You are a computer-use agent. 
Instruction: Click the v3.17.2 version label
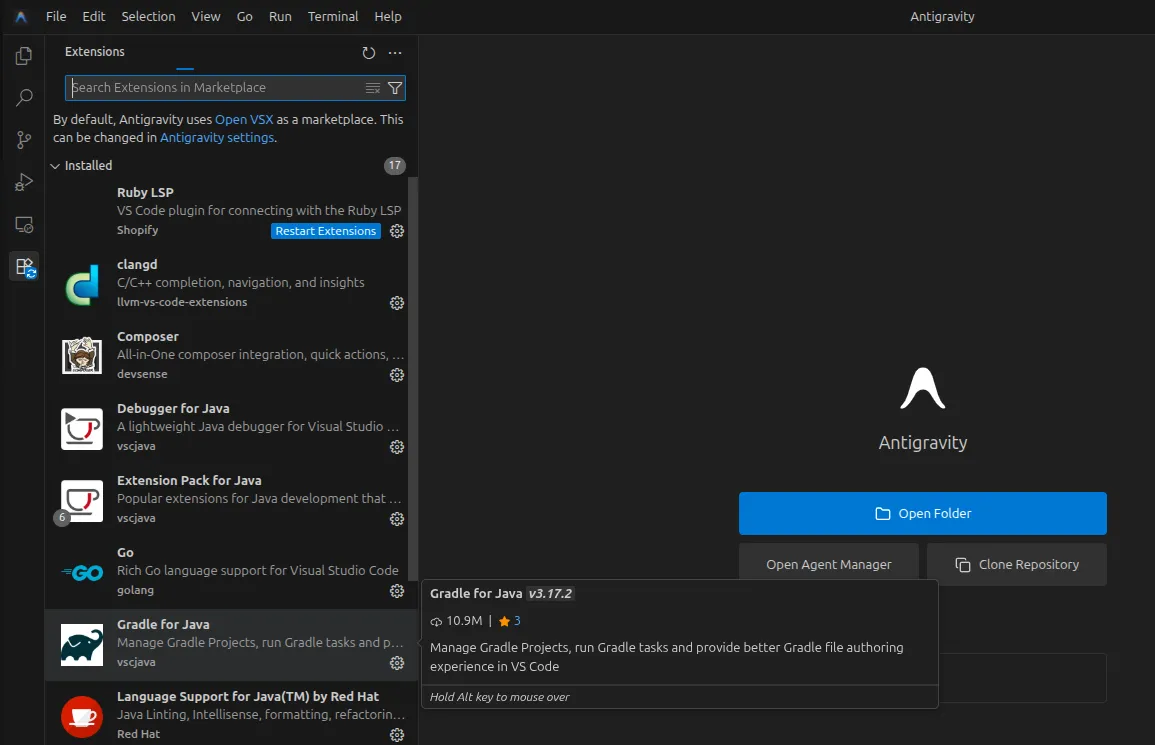point(550,594)
